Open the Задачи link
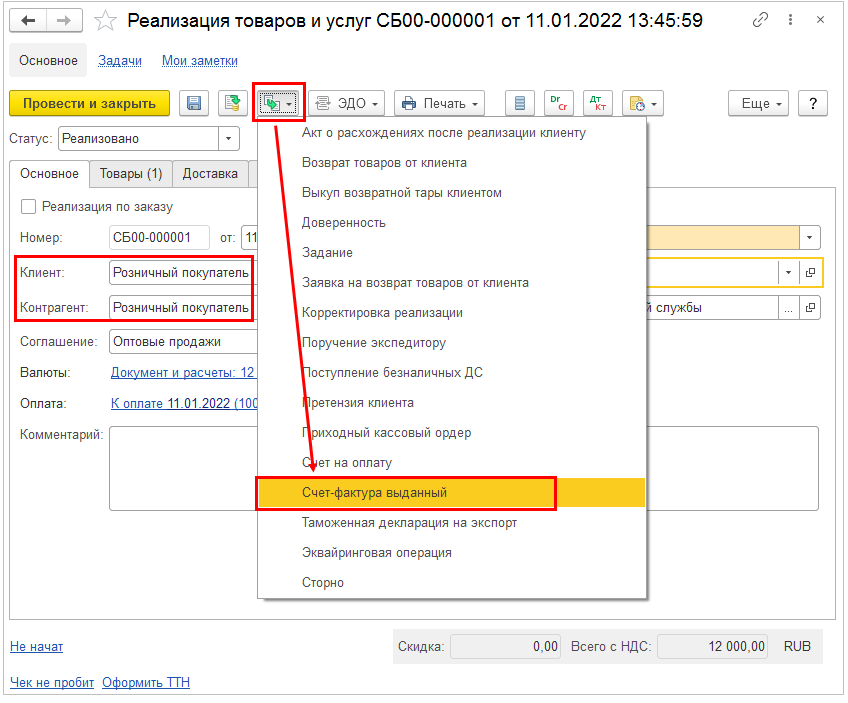The image size is (848, 703). 120,61
